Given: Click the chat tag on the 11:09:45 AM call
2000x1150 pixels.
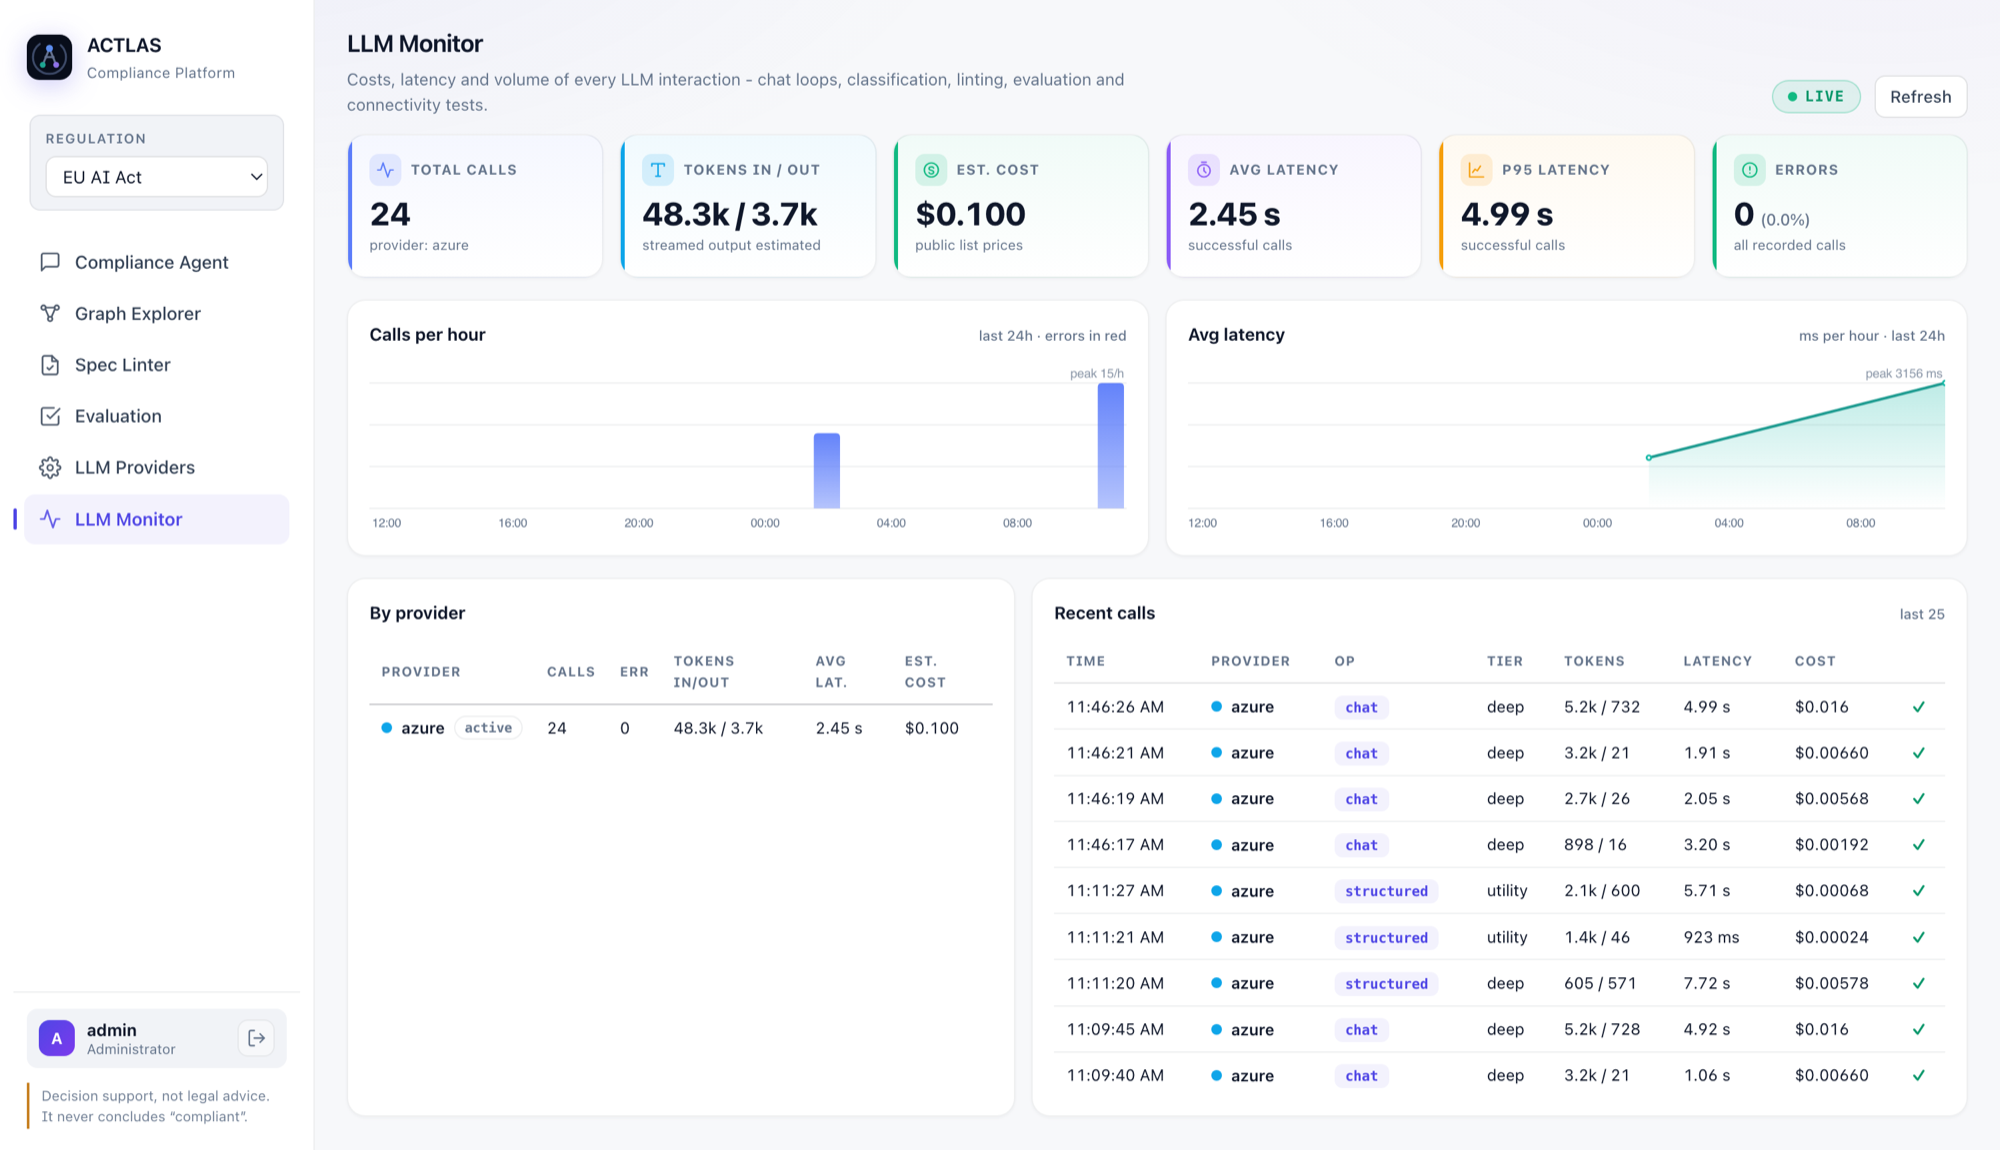Looking at the screenshot, I should click(1361, 1030).
